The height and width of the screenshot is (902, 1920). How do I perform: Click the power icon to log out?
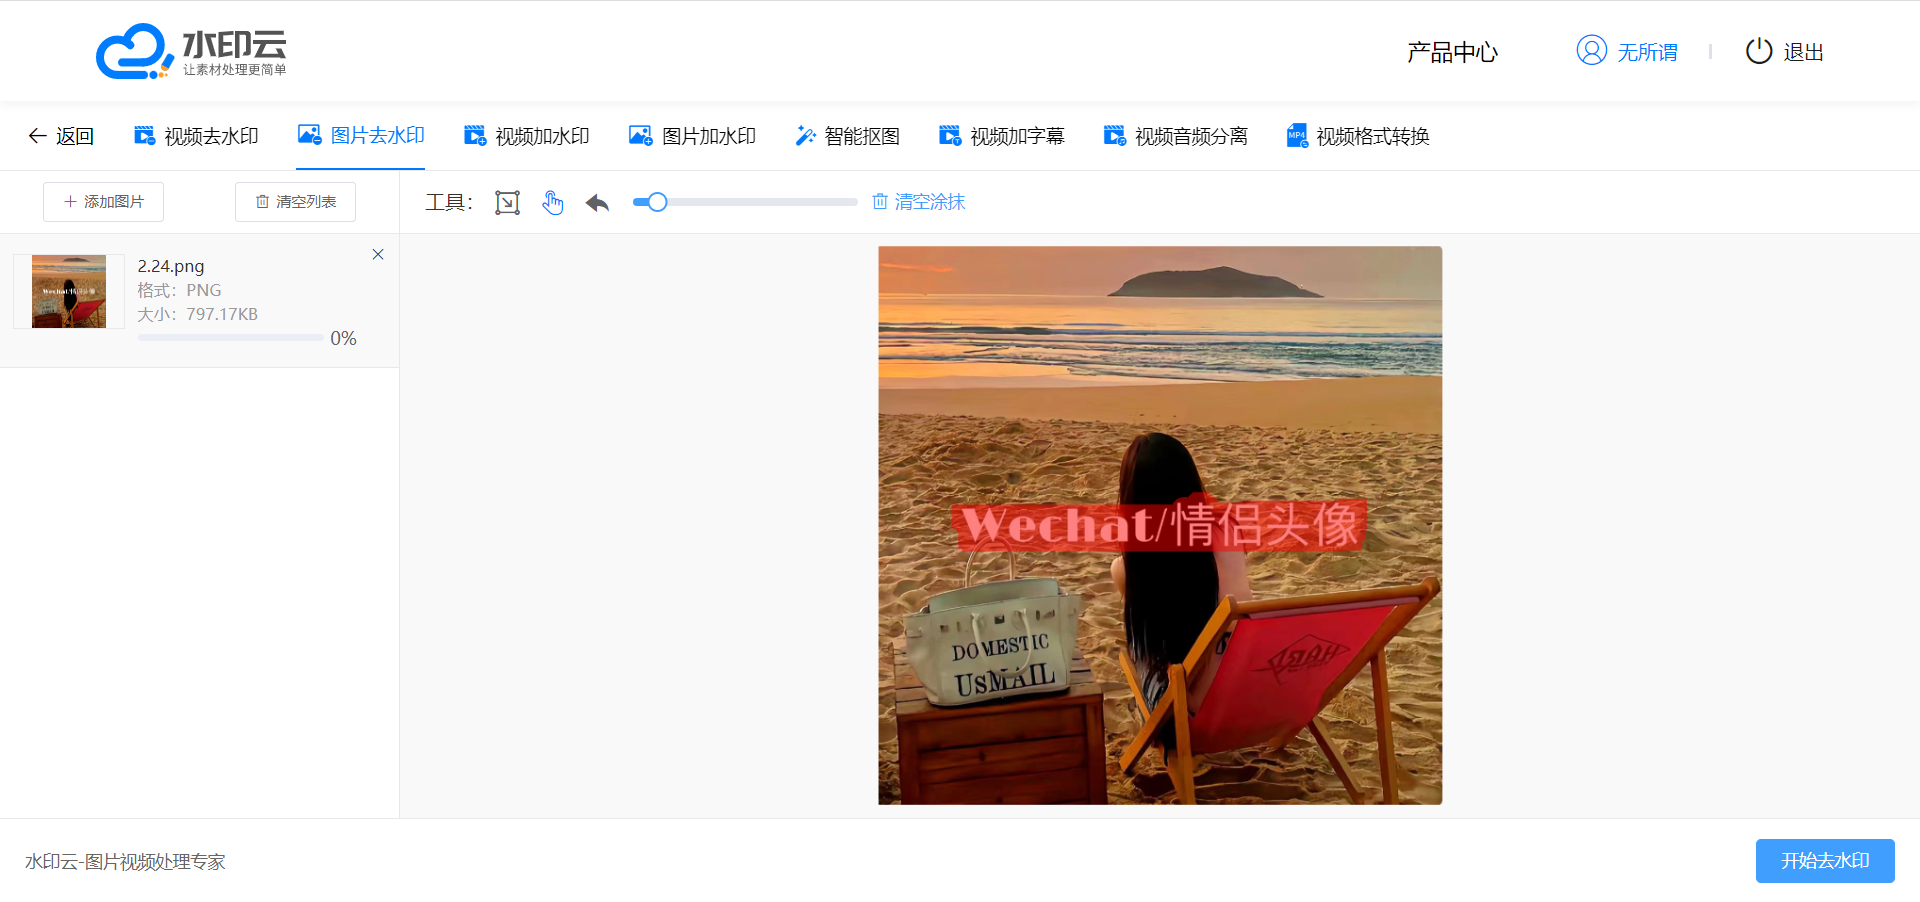[1758, 51]
